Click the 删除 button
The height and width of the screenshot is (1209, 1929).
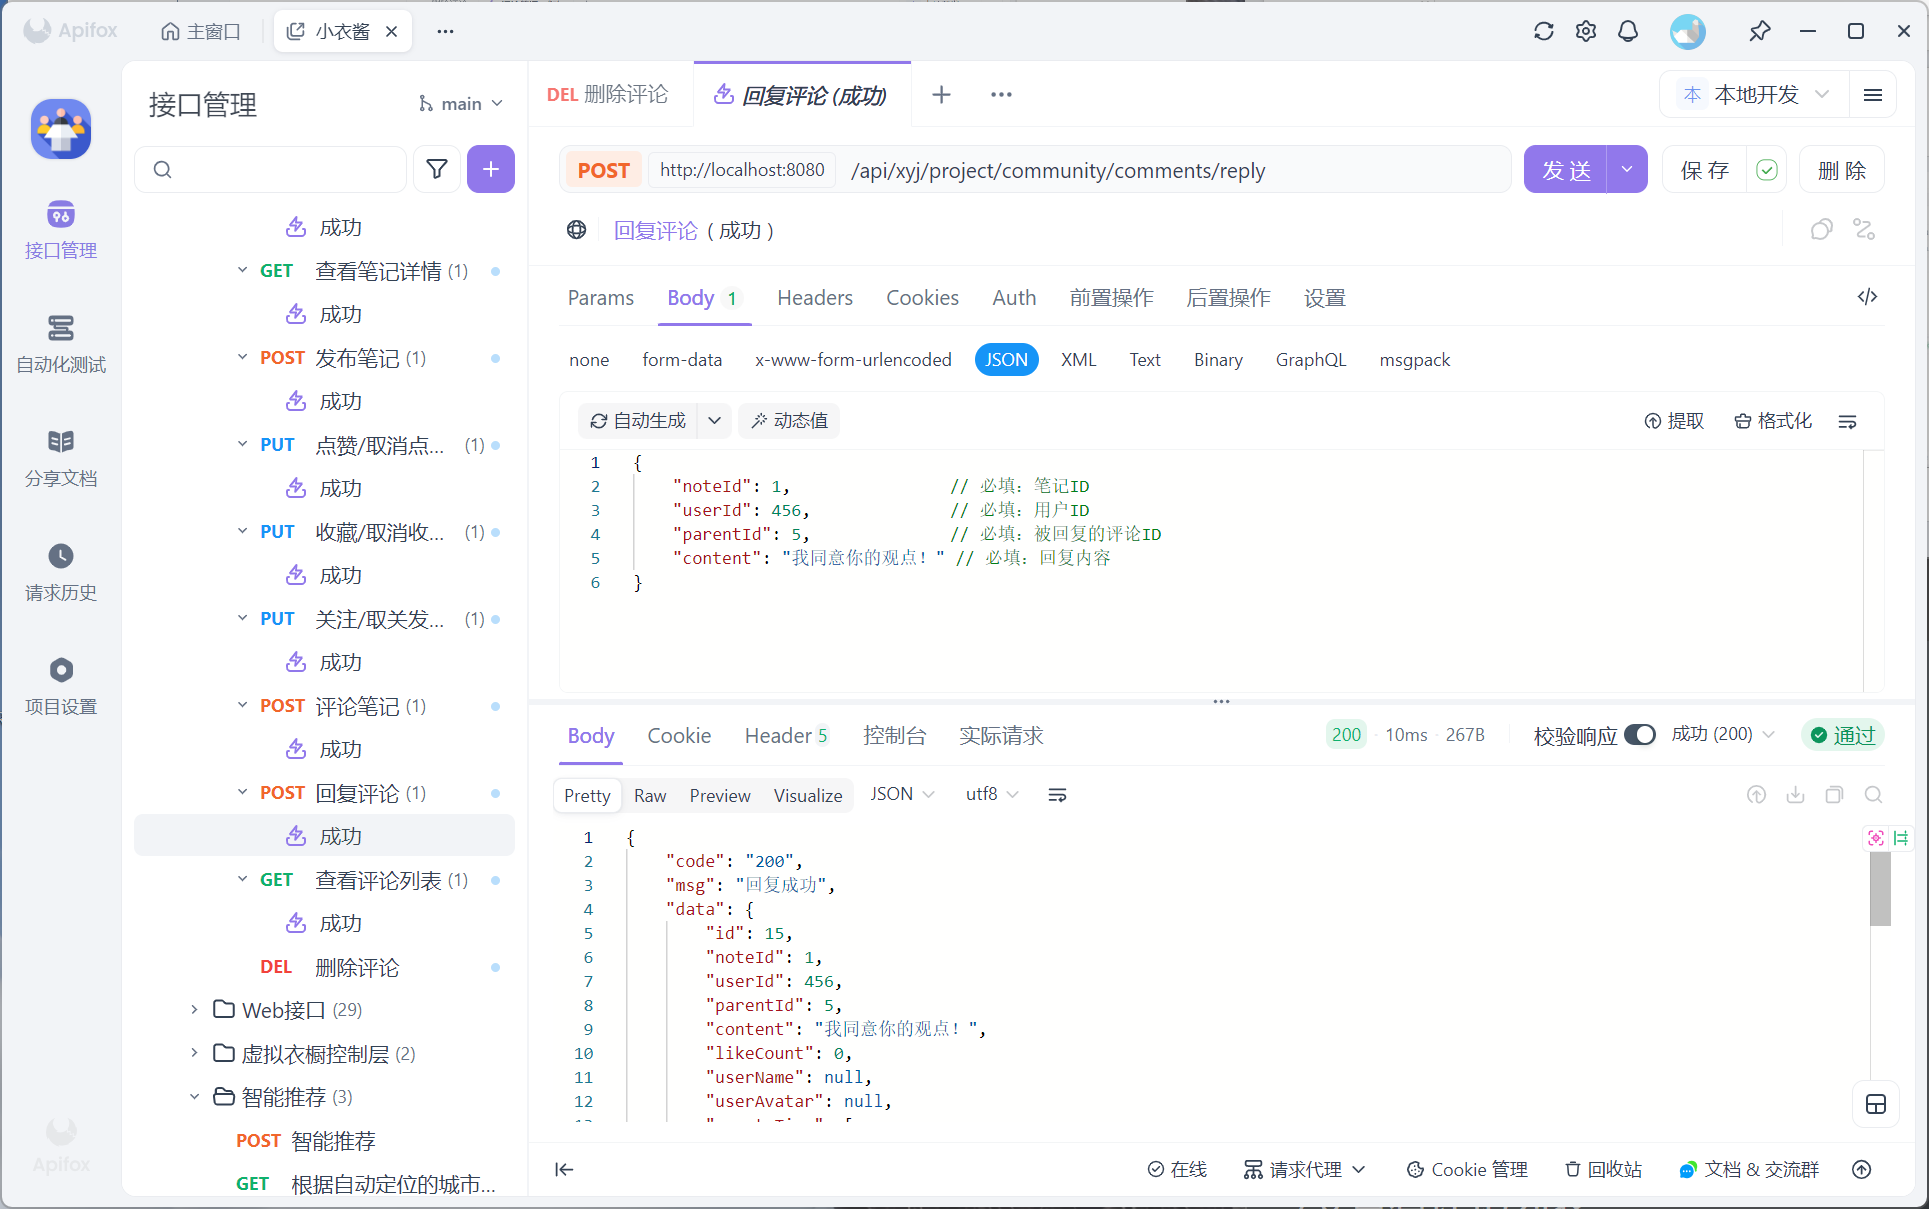point(1841,170)
